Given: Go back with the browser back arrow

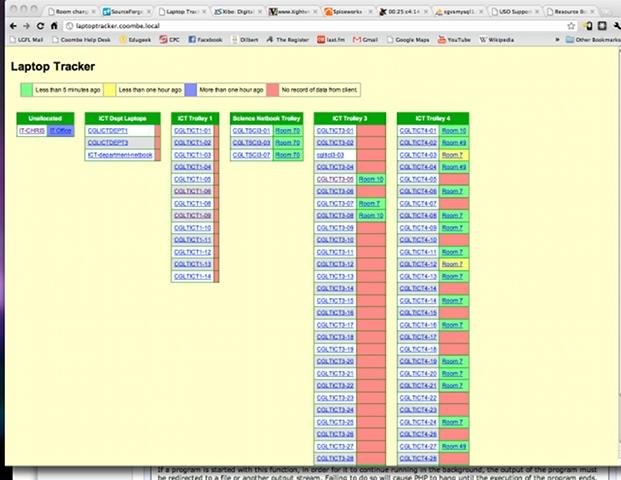Looking at the screenshot, I should [13, 26].
